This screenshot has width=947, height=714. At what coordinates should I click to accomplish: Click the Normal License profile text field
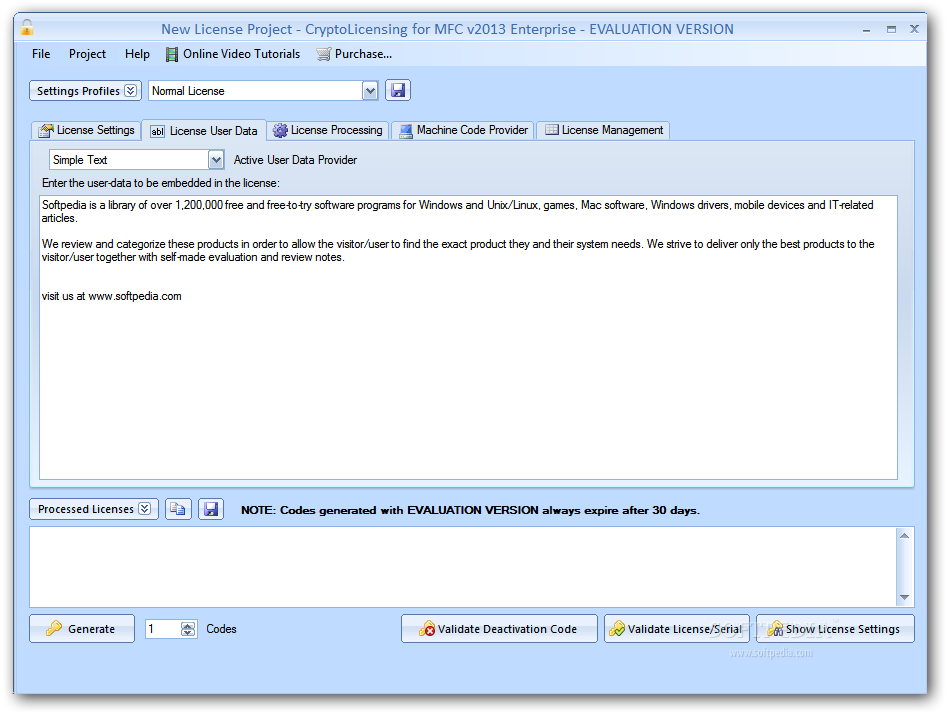(255, 91)
